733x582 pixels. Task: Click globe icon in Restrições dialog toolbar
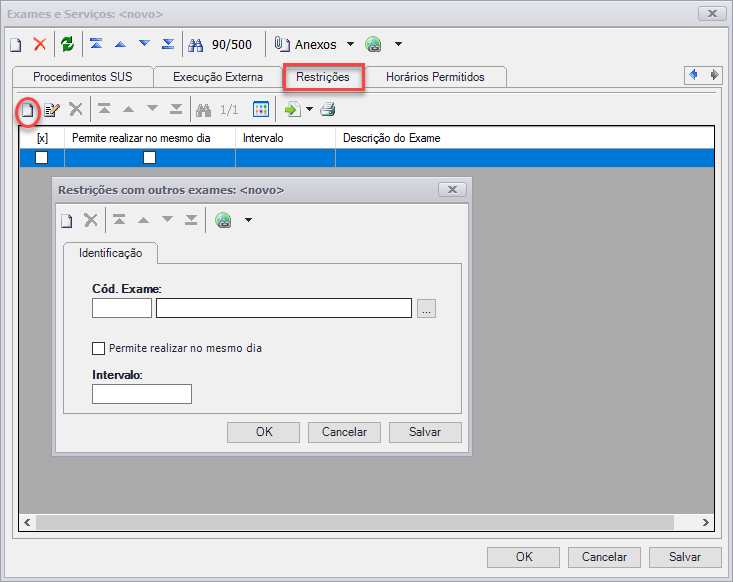coord(223,220)
